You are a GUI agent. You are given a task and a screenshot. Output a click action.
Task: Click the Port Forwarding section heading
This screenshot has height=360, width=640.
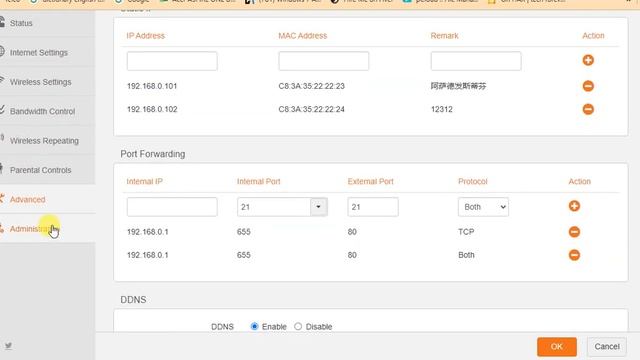(x=153, y=154)
